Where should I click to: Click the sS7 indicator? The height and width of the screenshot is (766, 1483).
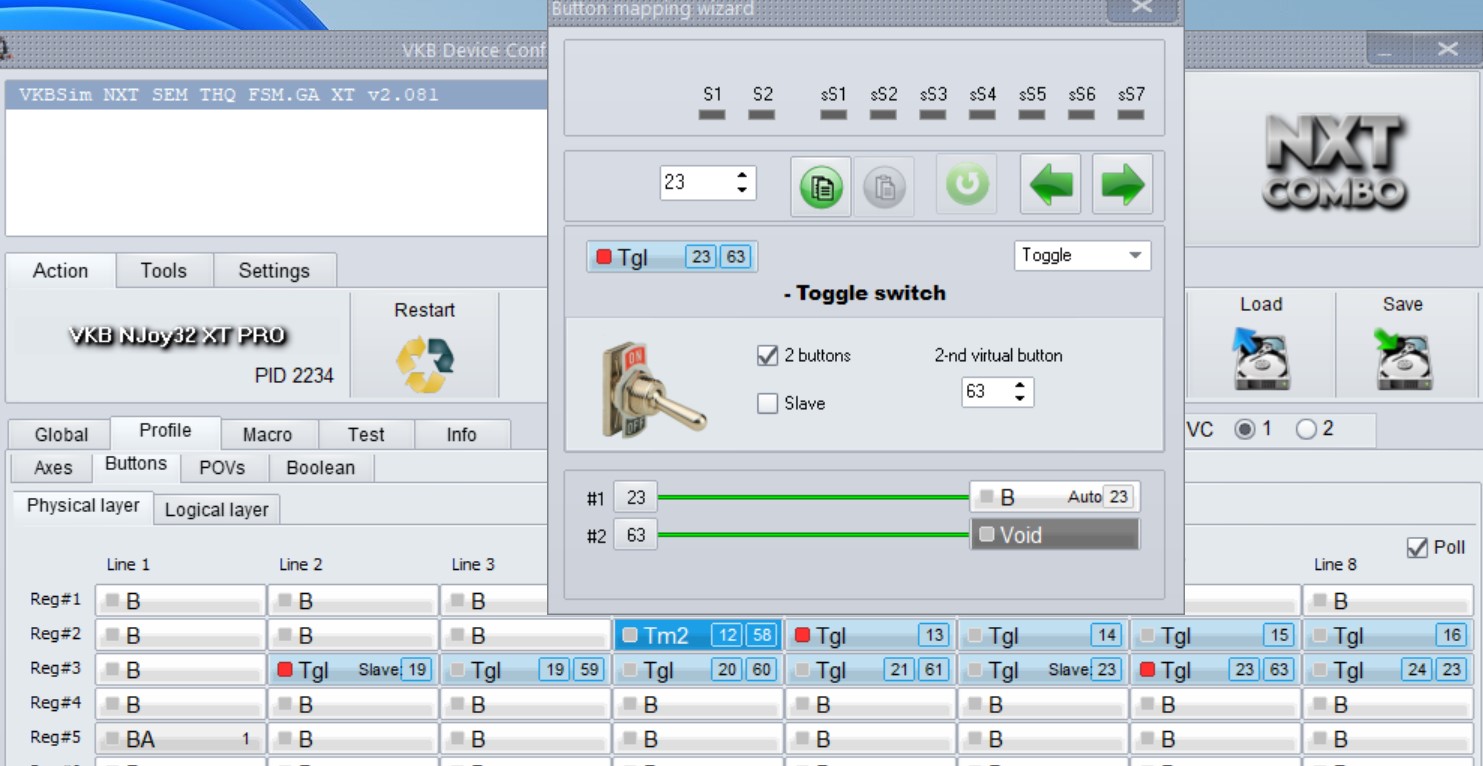click(x=1131, y=115)
